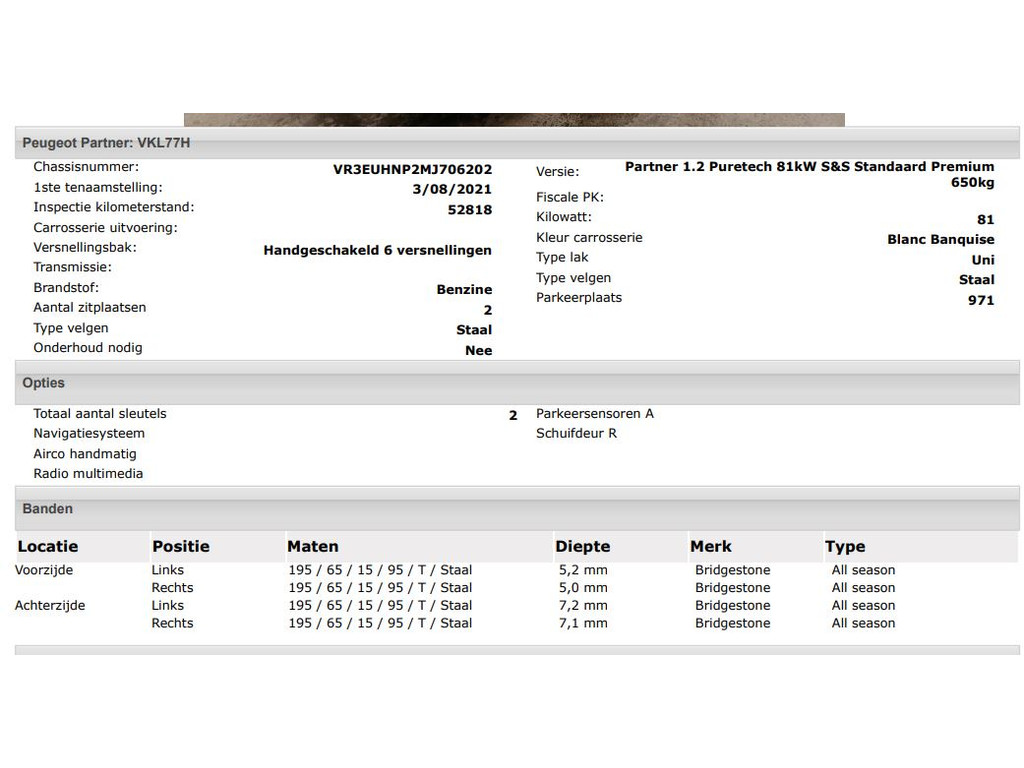This screenshot has height=768, width=1024.
Task: Click the Diepte column header
Action: pyautogui.click(x=583, y=547)
